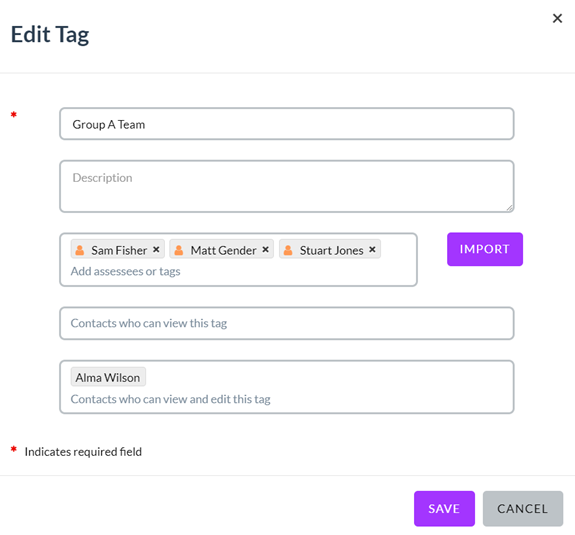Remove Stuart Jones from assessees

pyautogui.click(x=372, y=249)
